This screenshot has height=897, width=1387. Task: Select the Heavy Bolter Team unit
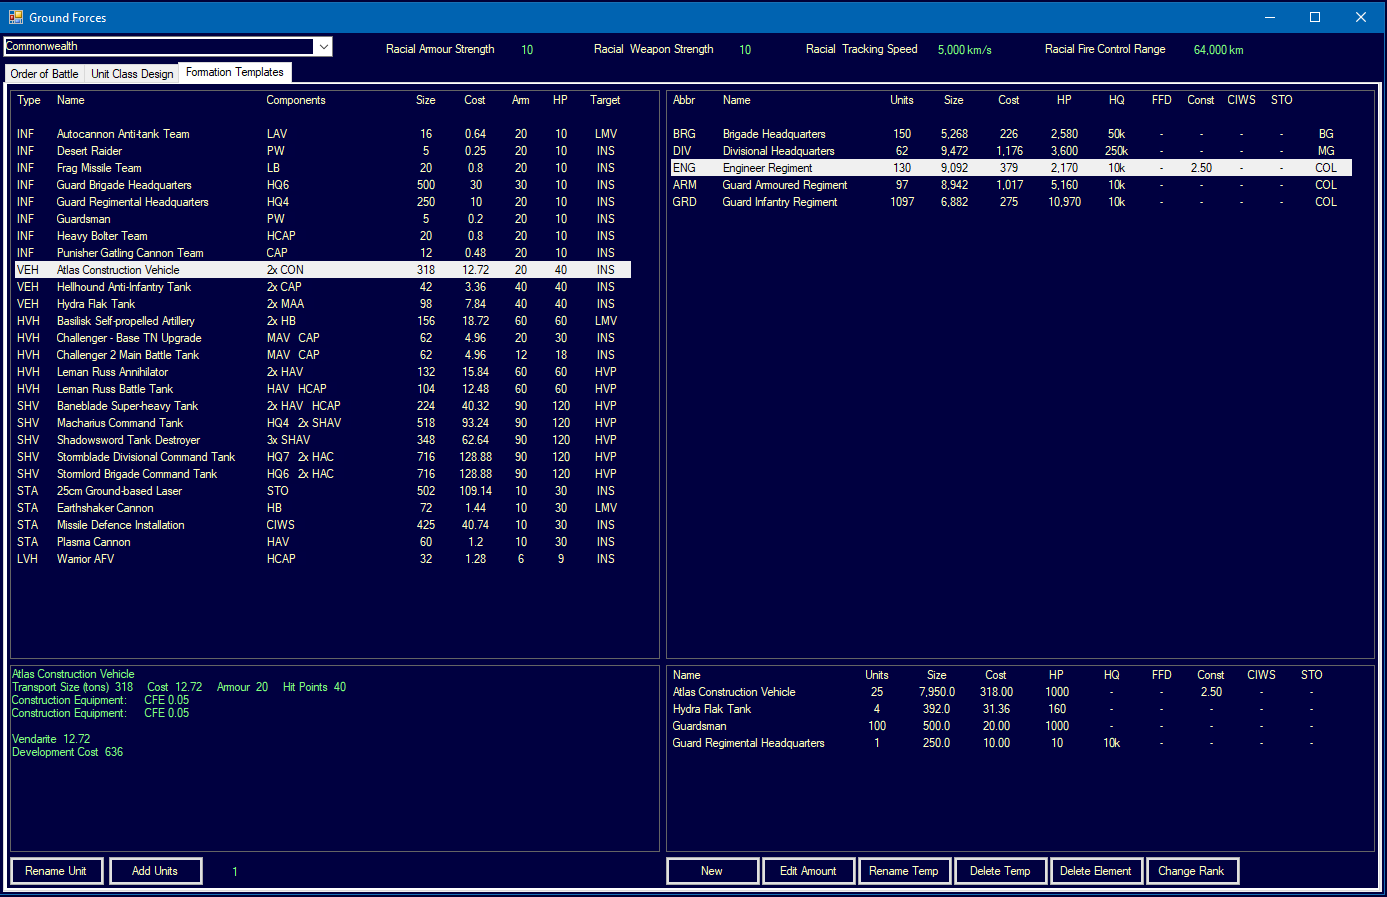pyautogui.click(x=323, y=236)
